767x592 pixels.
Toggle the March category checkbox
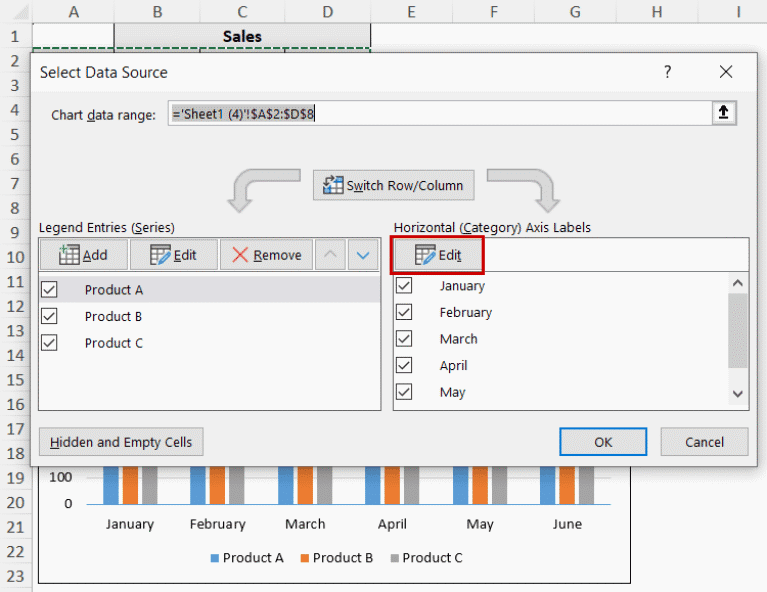pyautogui.click(x=404, y=339)
